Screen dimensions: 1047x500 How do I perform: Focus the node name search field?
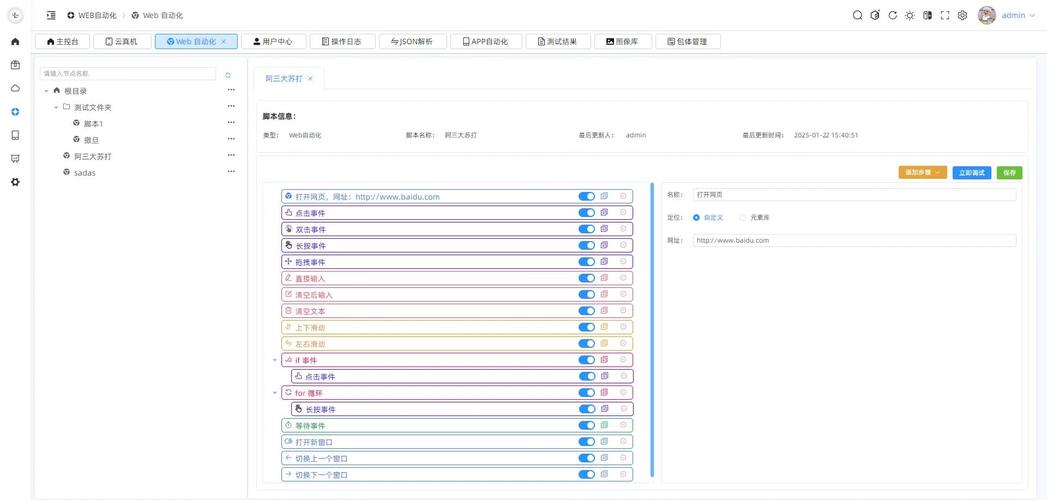click(128, 74)
